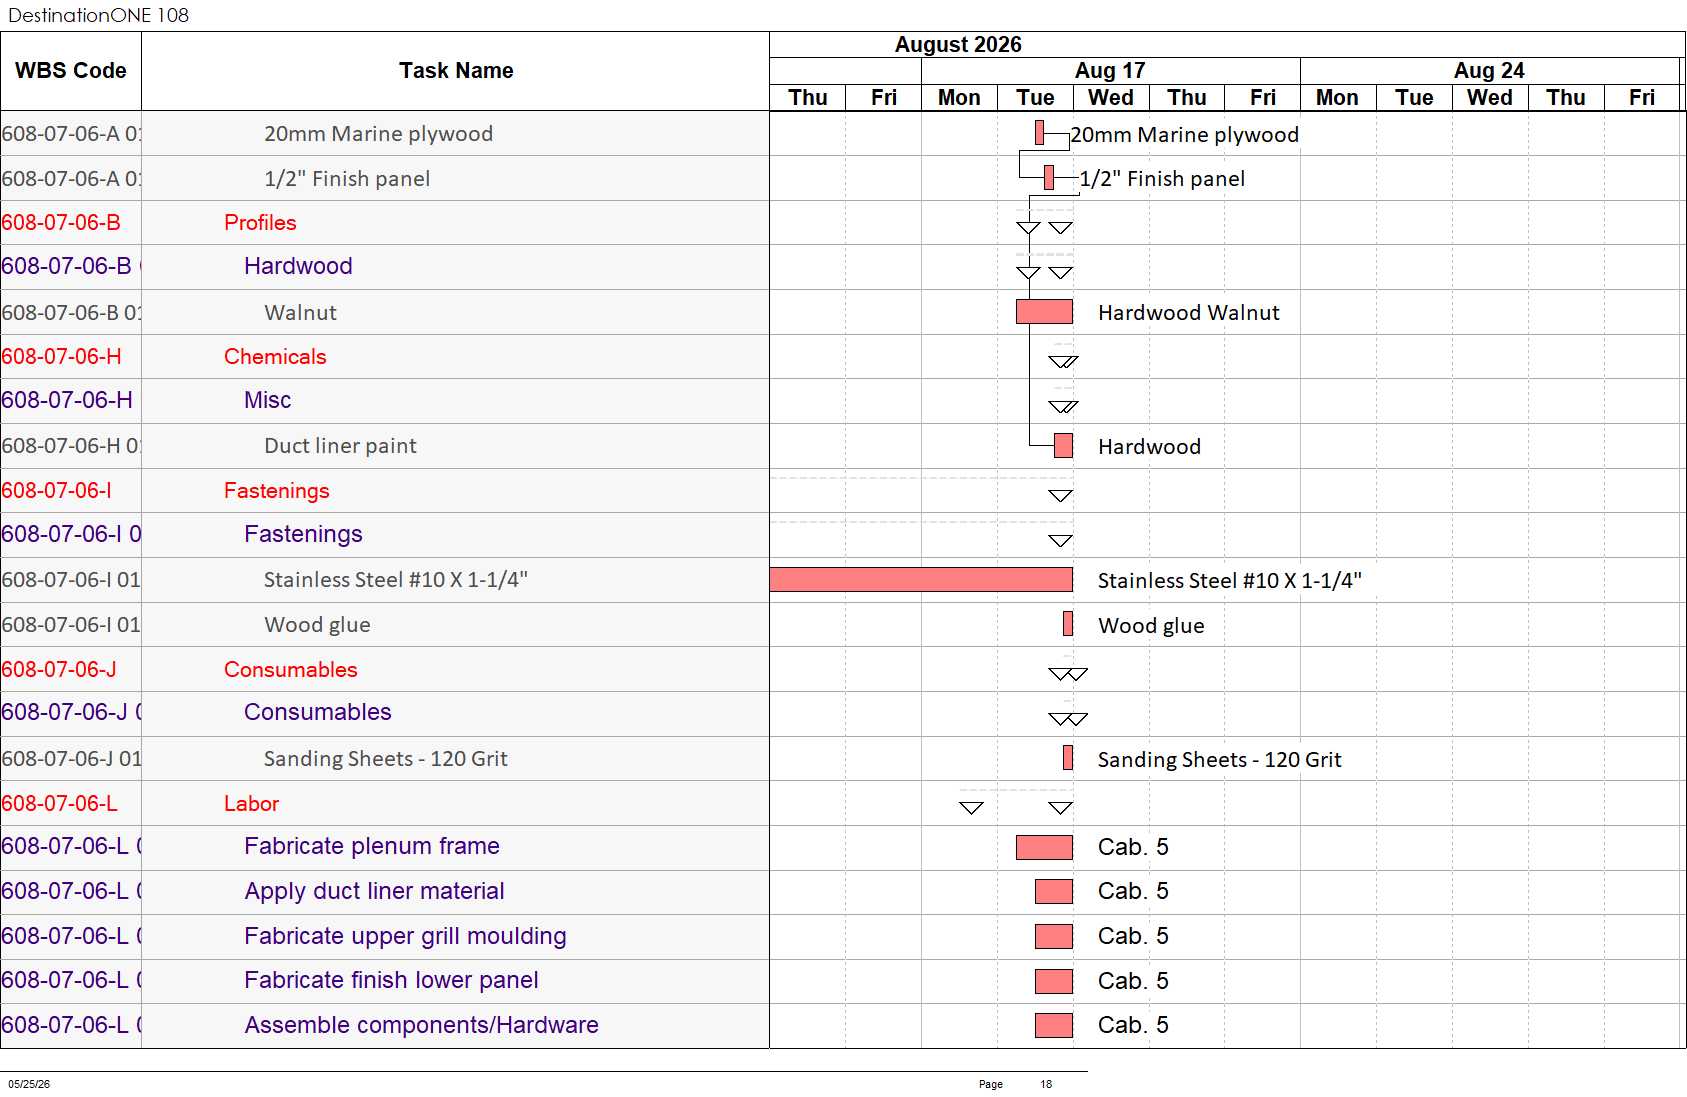Select the Misc subgroup row
The image size is (1687, 1097).
385,401
